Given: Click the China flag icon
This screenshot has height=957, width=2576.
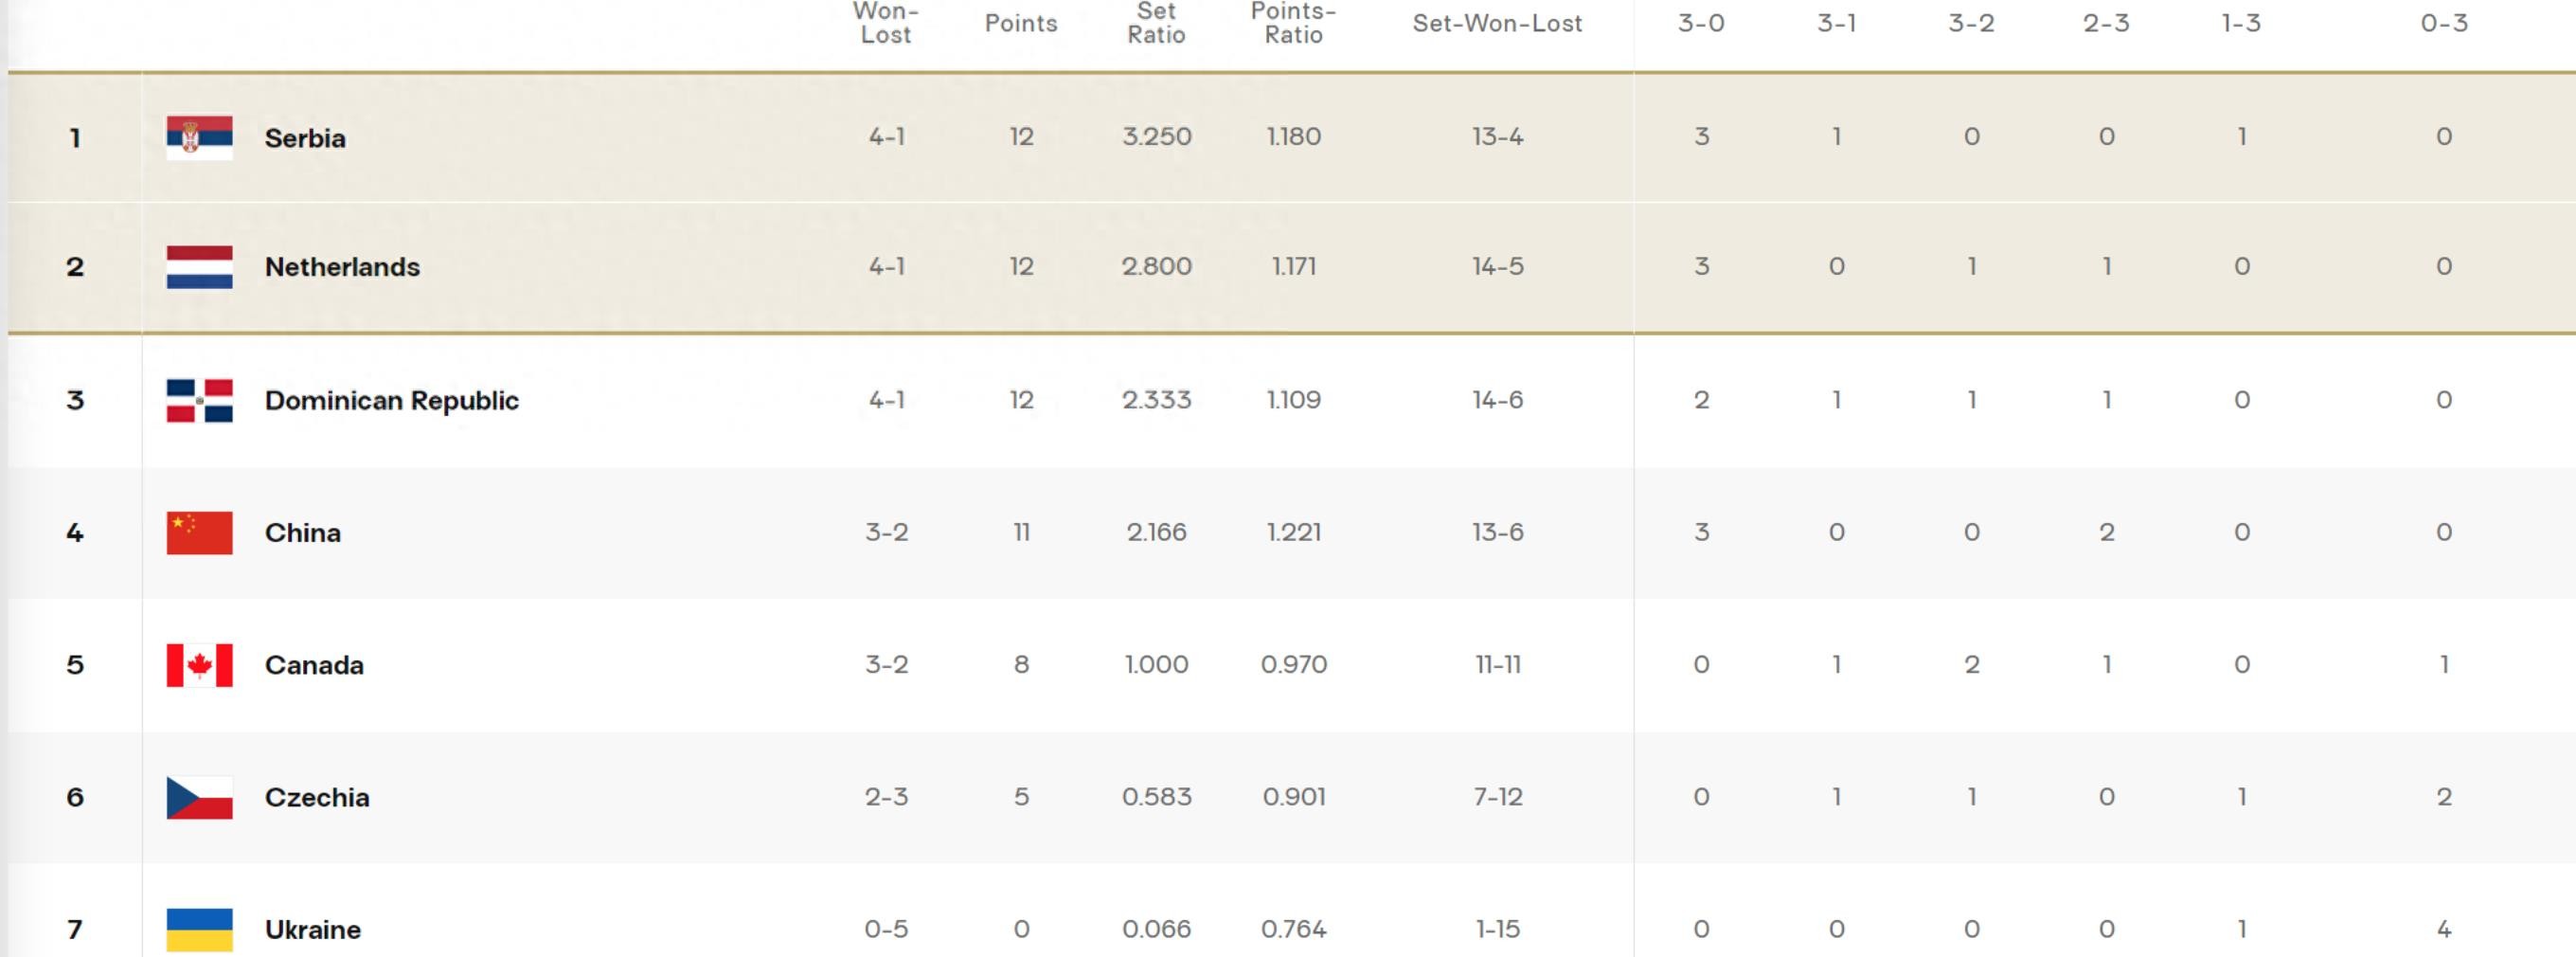Looking at the screenshot, I should [199, 532].
